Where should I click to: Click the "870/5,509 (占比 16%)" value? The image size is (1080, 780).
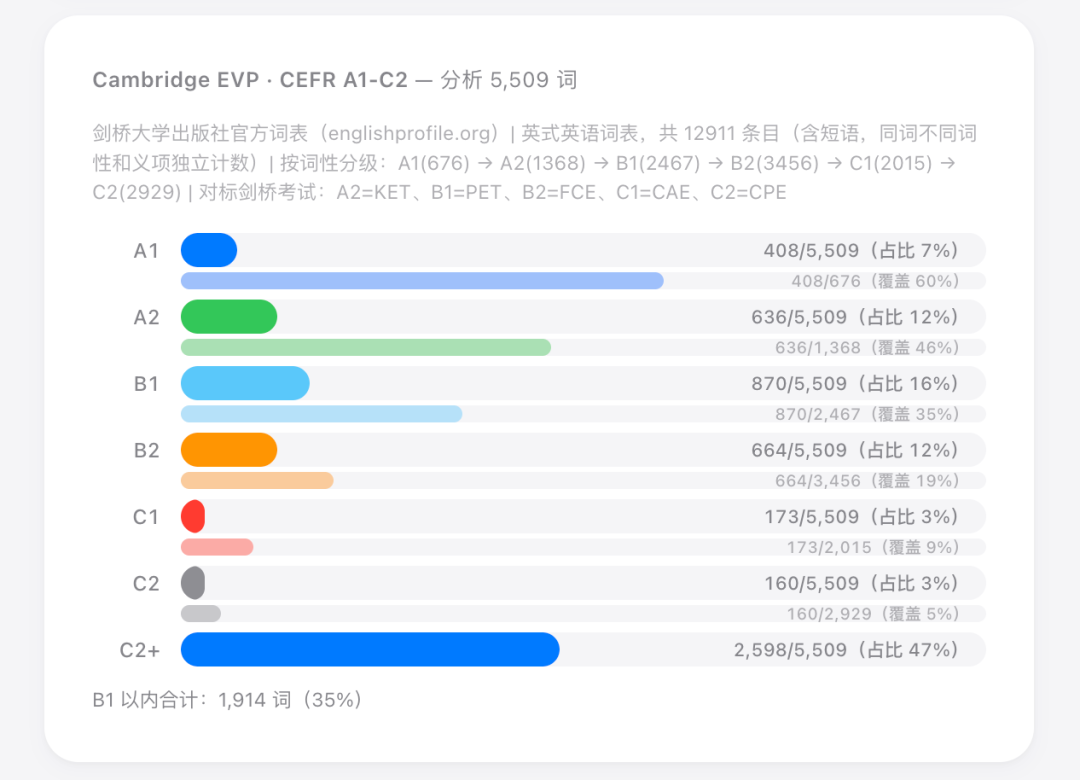tap(854, 383)
